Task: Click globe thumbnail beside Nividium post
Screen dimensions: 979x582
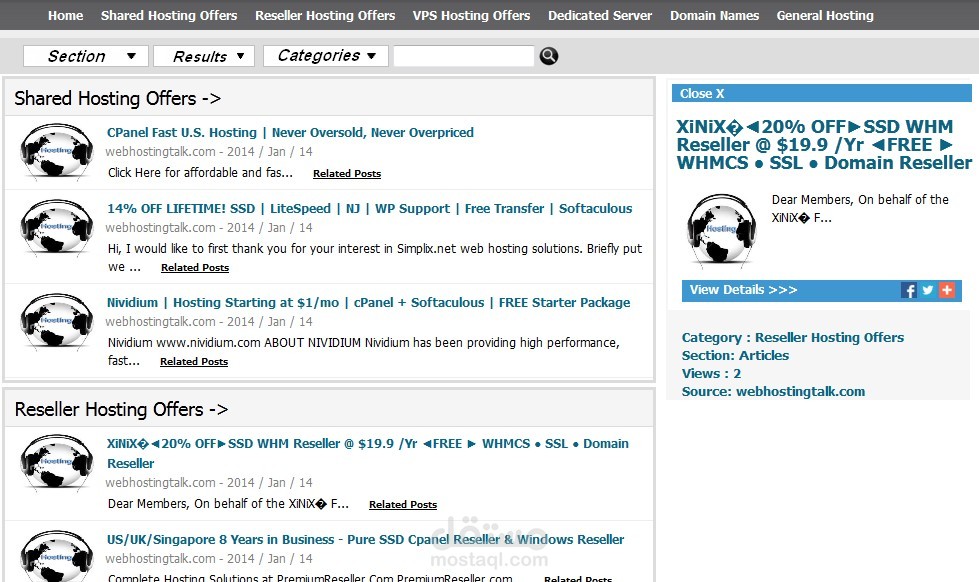Action: click(x=57, y=322)
